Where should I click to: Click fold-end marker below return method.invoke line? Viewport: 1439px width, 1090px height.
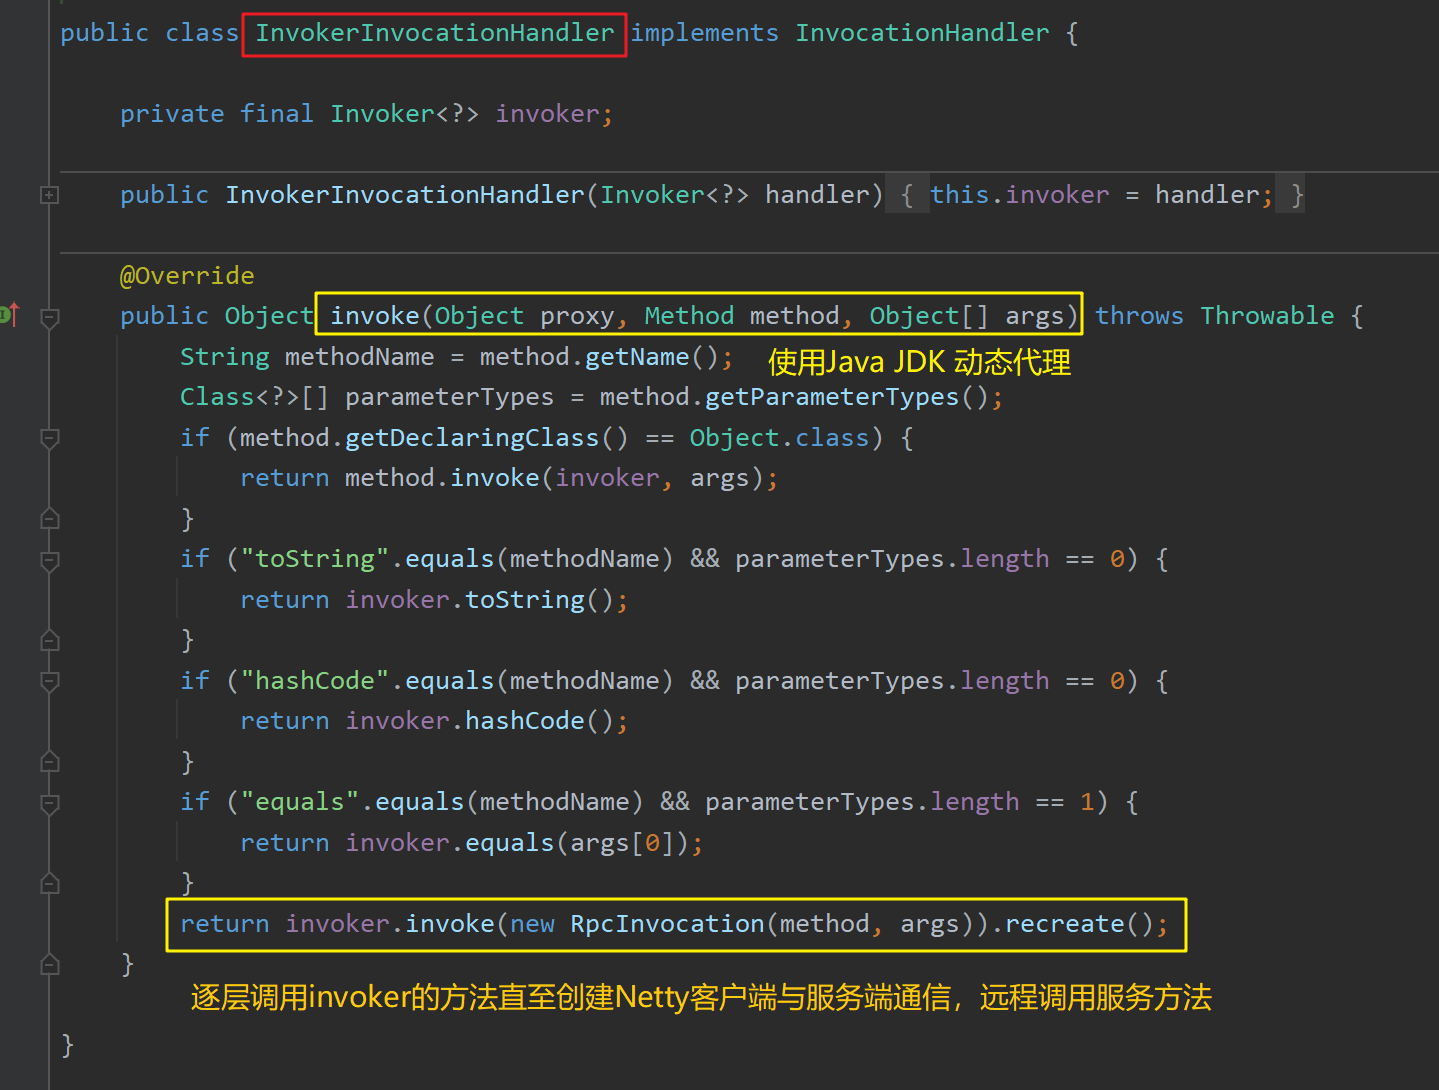pos(49,519)
